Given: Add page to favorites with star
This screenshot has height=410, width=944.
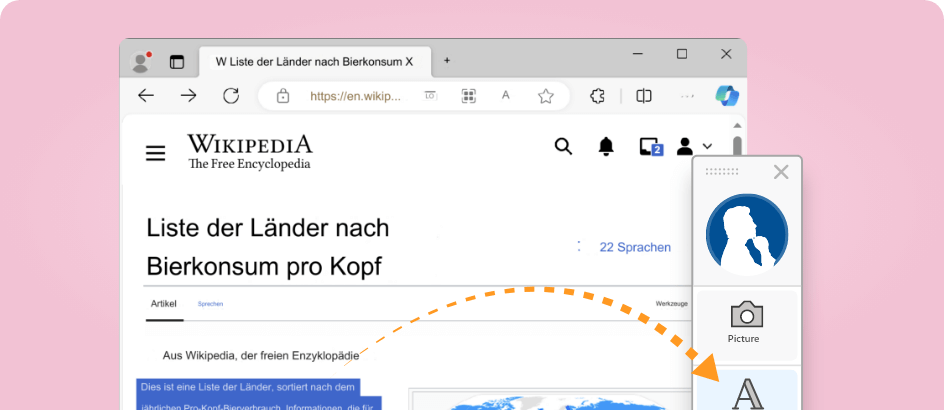Looking at the screenshot, I should tap(545, 96).
